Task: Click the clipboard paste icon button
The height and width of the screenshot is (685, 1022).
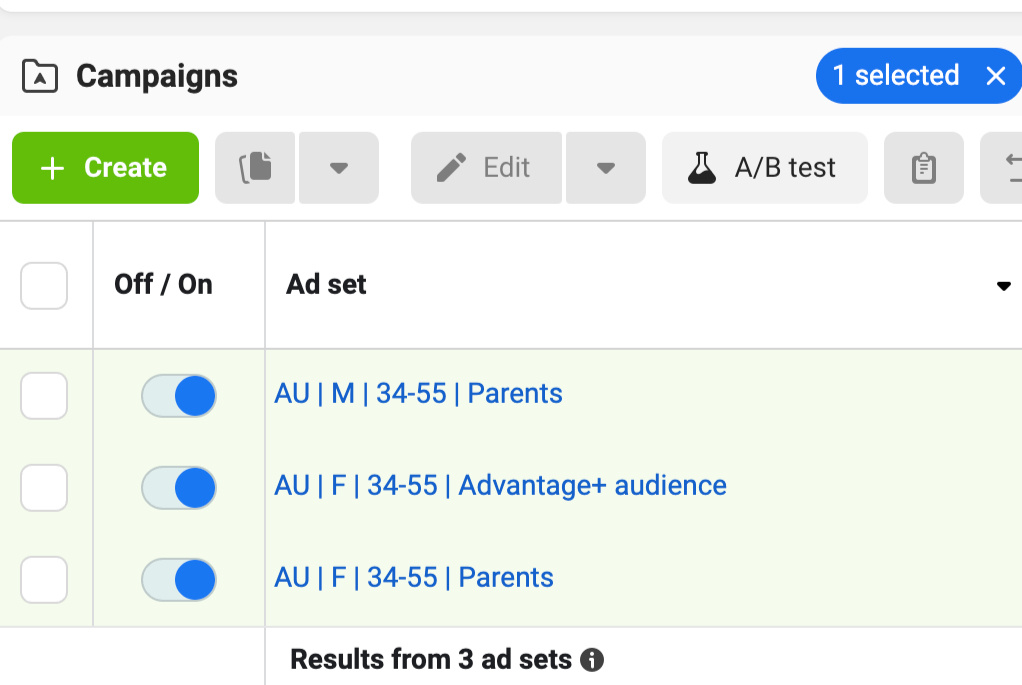Action: (x=923, y=168)
